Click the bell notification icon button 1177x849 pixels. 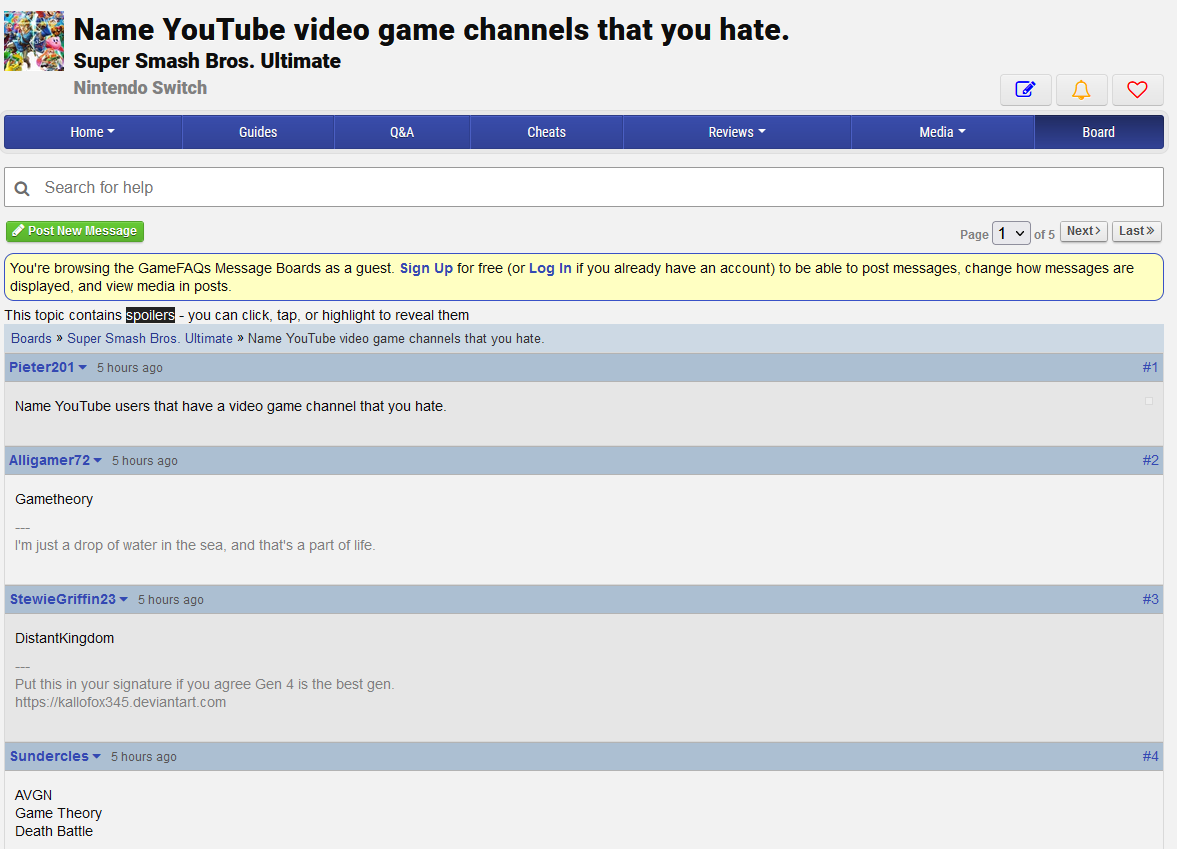[1081, 90]
